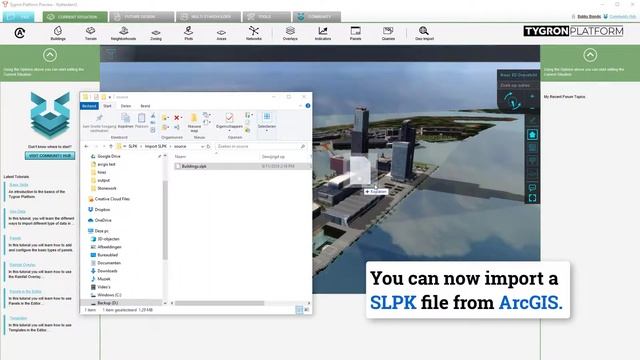Click the Visit Community Hub button

tap(50, 156)
